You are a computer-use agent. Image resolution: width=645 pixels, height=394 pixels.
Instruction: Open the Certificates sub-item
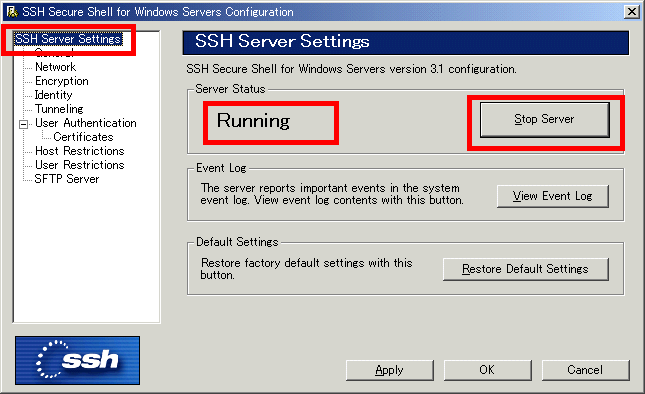coord(83,137)
